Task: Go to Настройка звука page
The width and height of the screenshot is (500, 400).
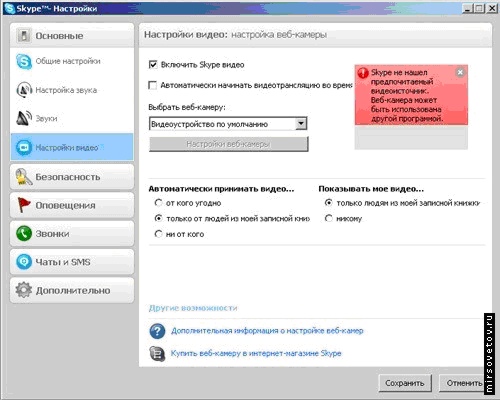Action: tap(72, 90)
